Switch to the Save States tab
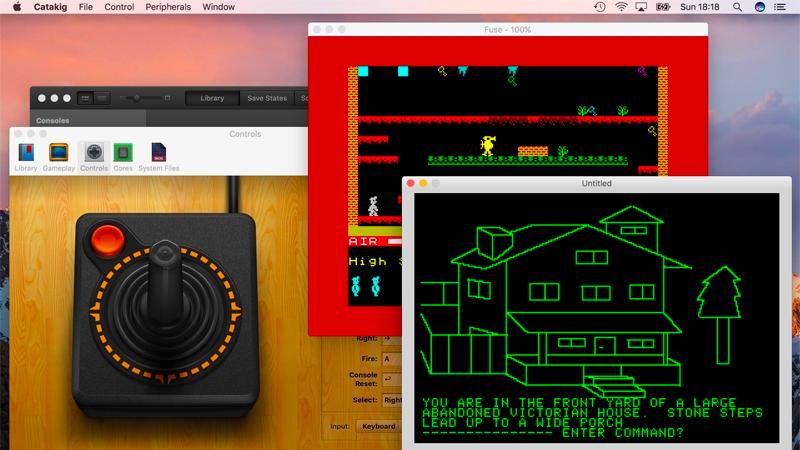The height and width of the screenshot is (450, 800). (267, 98)
